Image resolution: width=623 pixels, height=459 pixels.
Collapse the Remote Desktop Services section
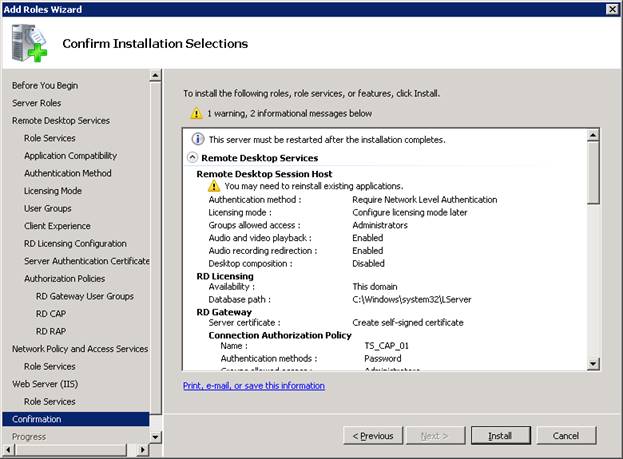pyautogui.click(x=193, y=158)
